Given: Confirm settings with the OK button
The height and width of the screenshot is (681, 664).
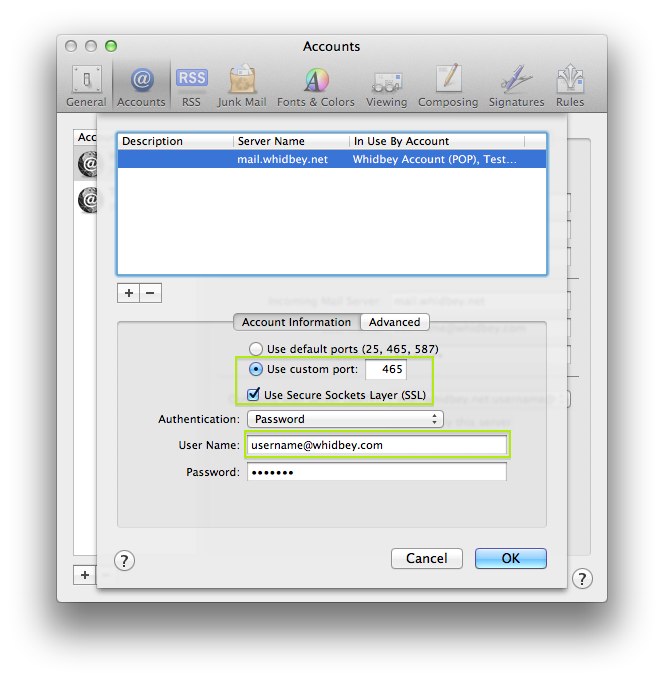Looking at the screenshot, I should click(511, 559).
